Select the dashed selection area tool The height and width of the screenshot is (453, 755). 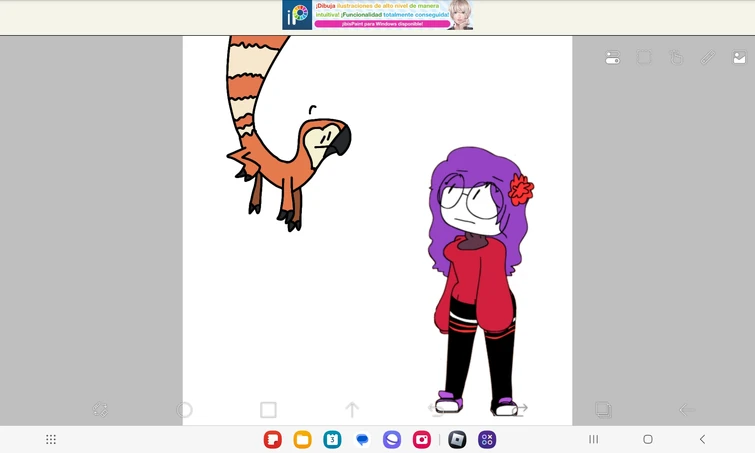click(x=644, y=58)
